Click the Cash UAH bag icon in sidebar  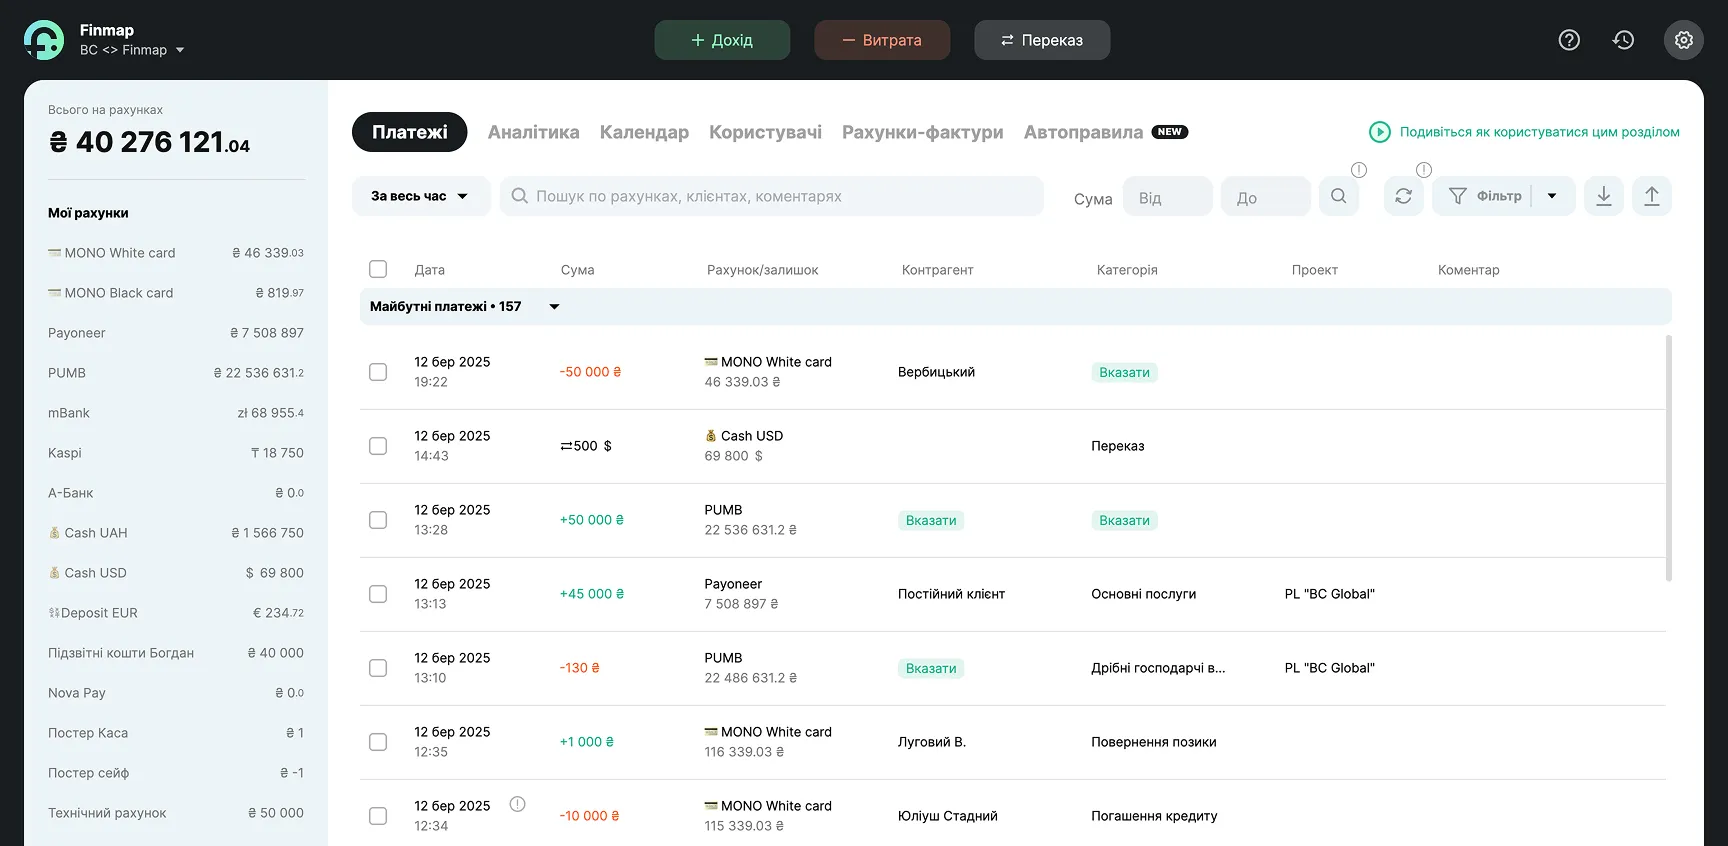55,533
